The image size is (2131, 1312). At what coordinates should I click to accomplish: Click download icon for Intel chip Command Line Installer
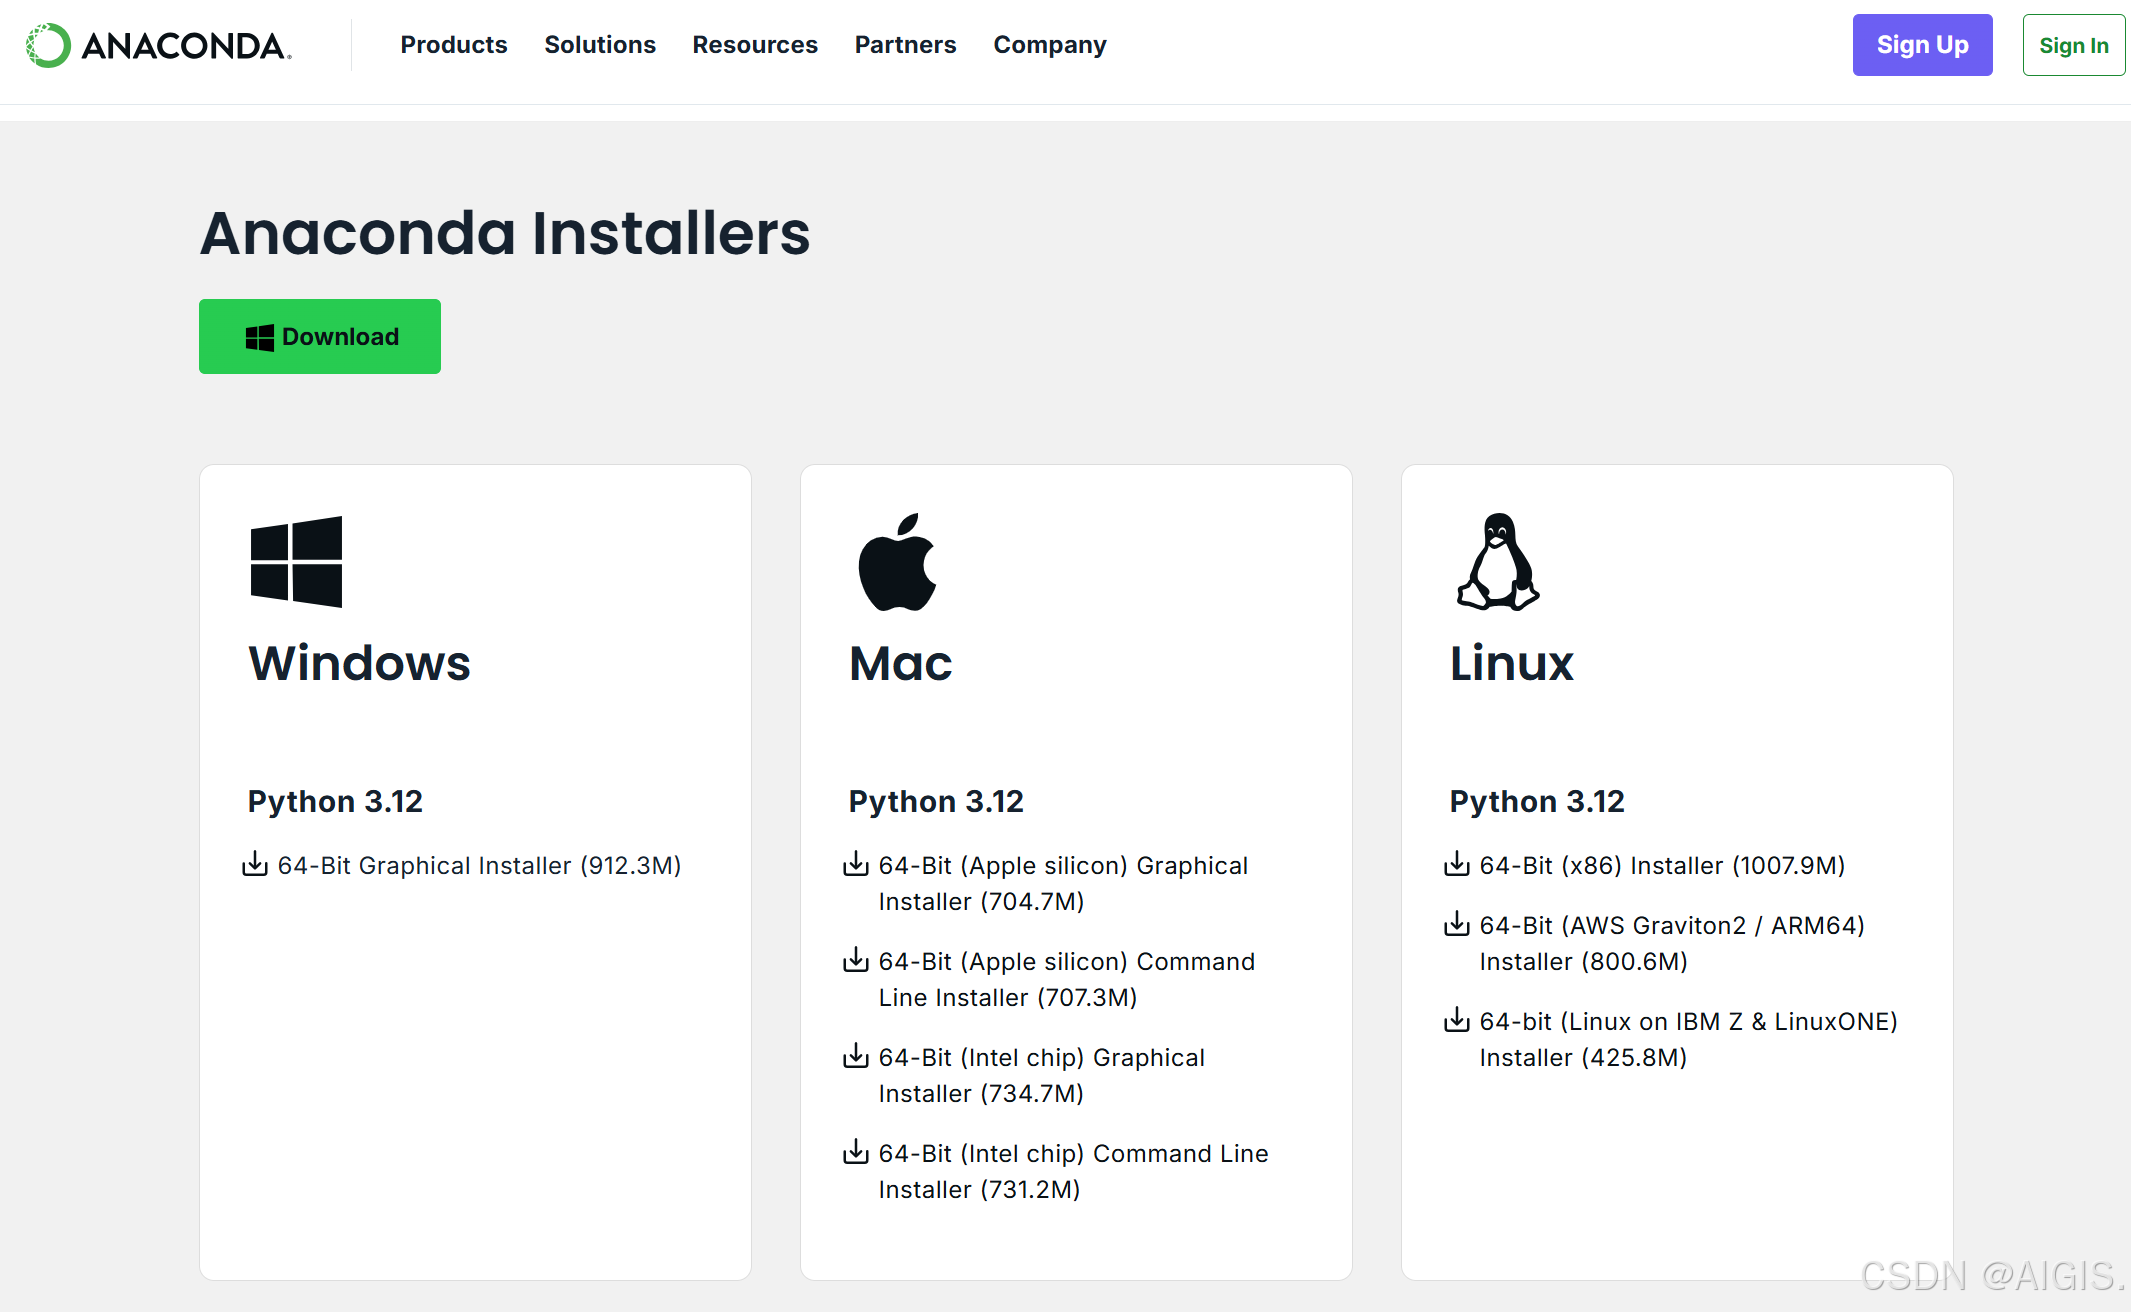click(x=856, y=1152)
